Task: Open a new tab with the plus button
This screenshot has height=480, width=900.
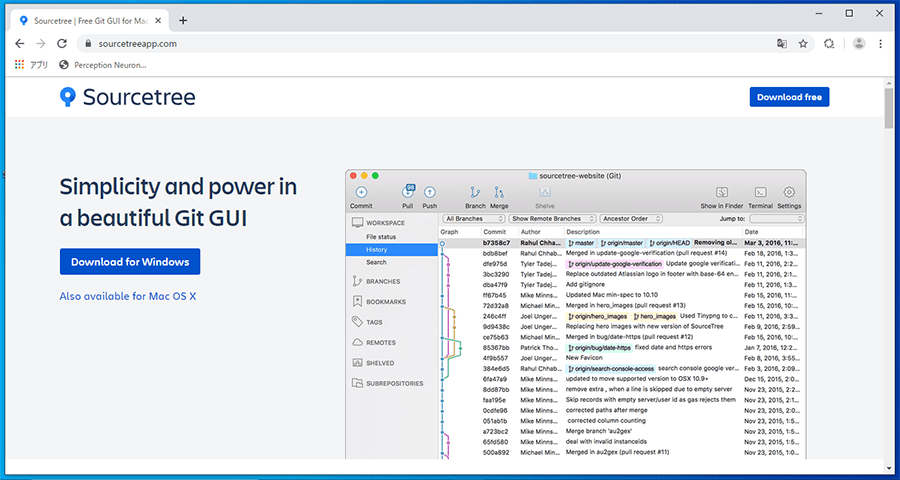Action: (183, 21)
